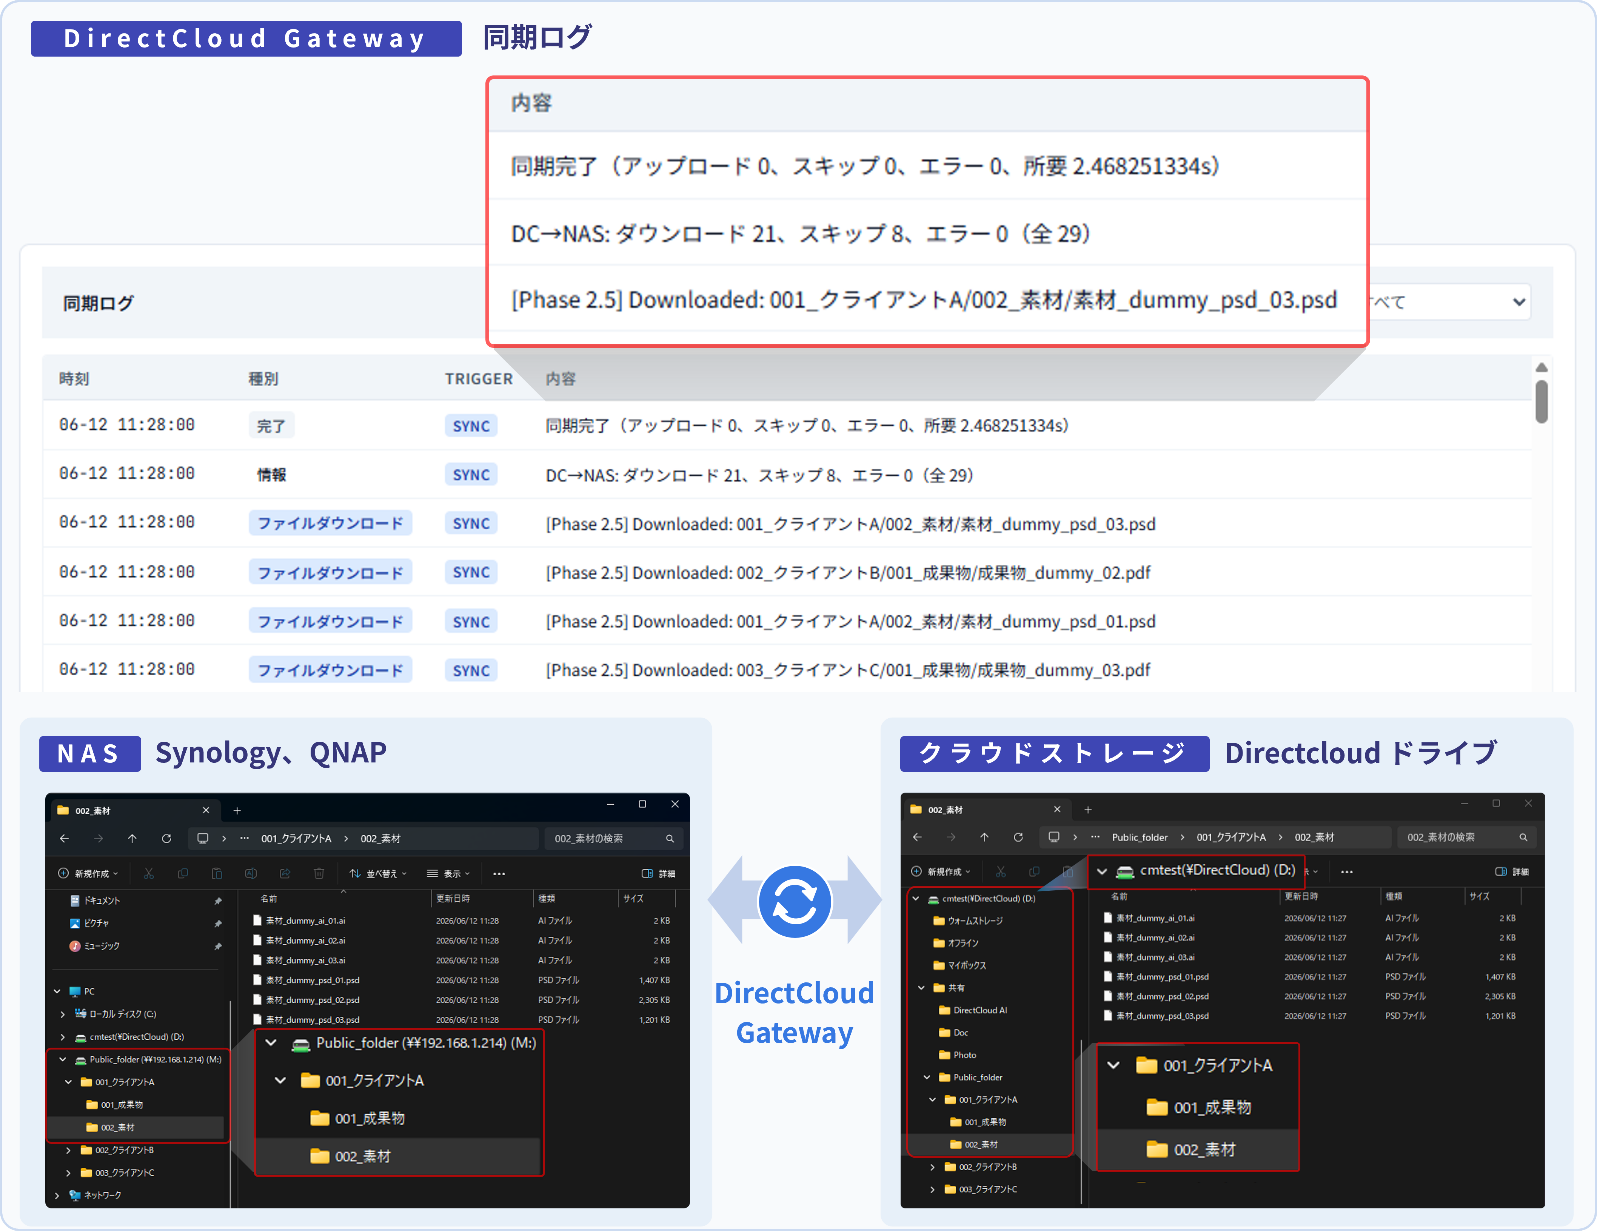
Task: Sort by 種類 column in cloud storage Explorer
Action: [1394, 896]
